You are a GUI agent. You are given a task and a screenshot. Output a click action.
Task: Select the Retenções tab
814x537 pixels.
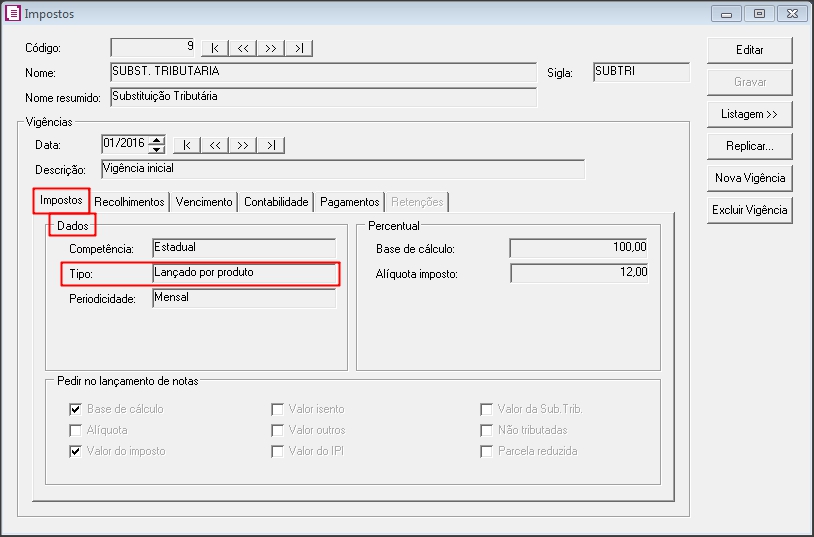(x=417, y=202)
